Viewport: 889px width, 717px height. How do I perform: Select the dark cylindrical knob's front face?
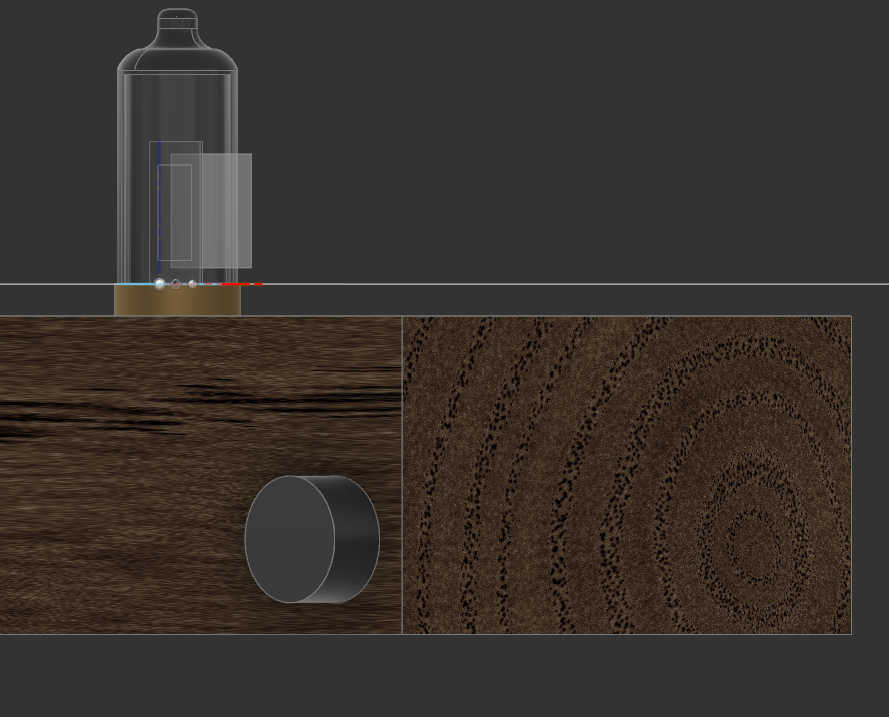click(289, 539)
